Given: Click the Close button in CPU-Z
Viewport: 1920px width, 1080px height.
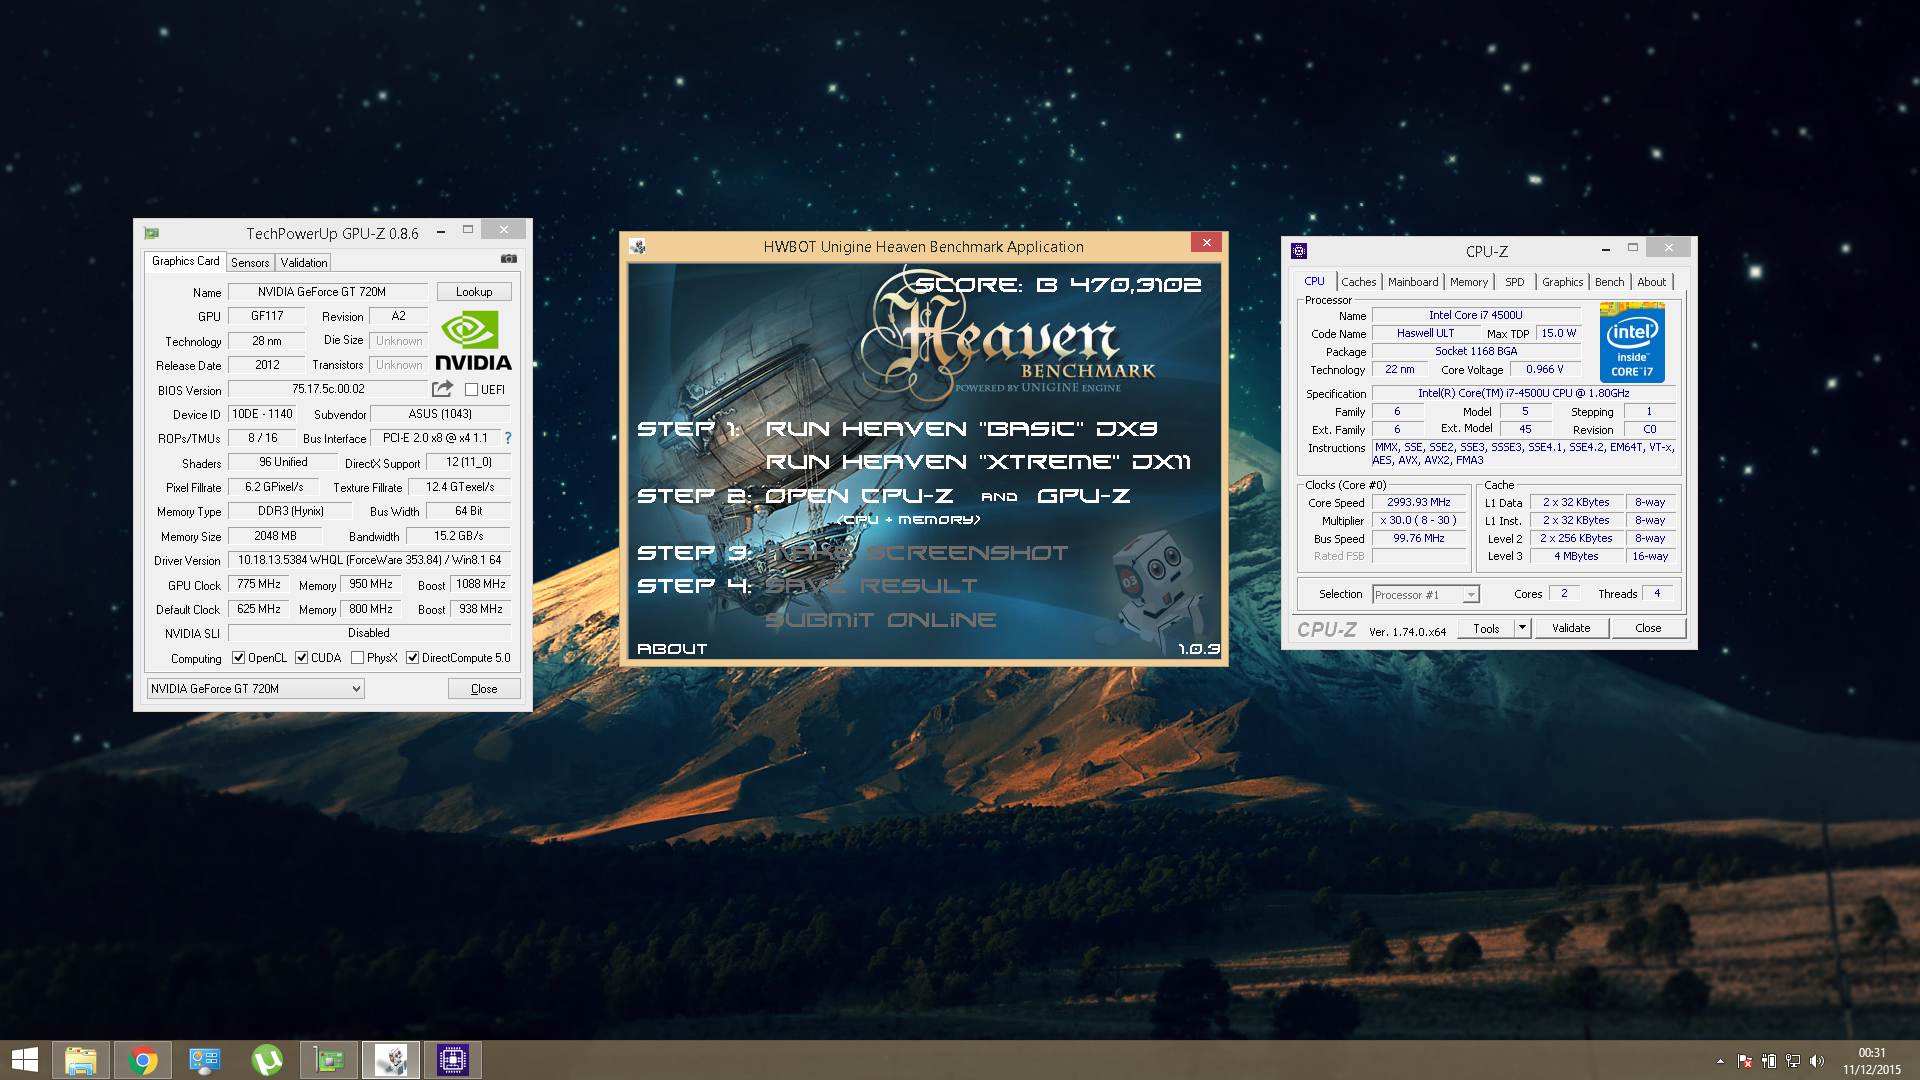Looking at the screenshot, I should [x=1648, y=628].
